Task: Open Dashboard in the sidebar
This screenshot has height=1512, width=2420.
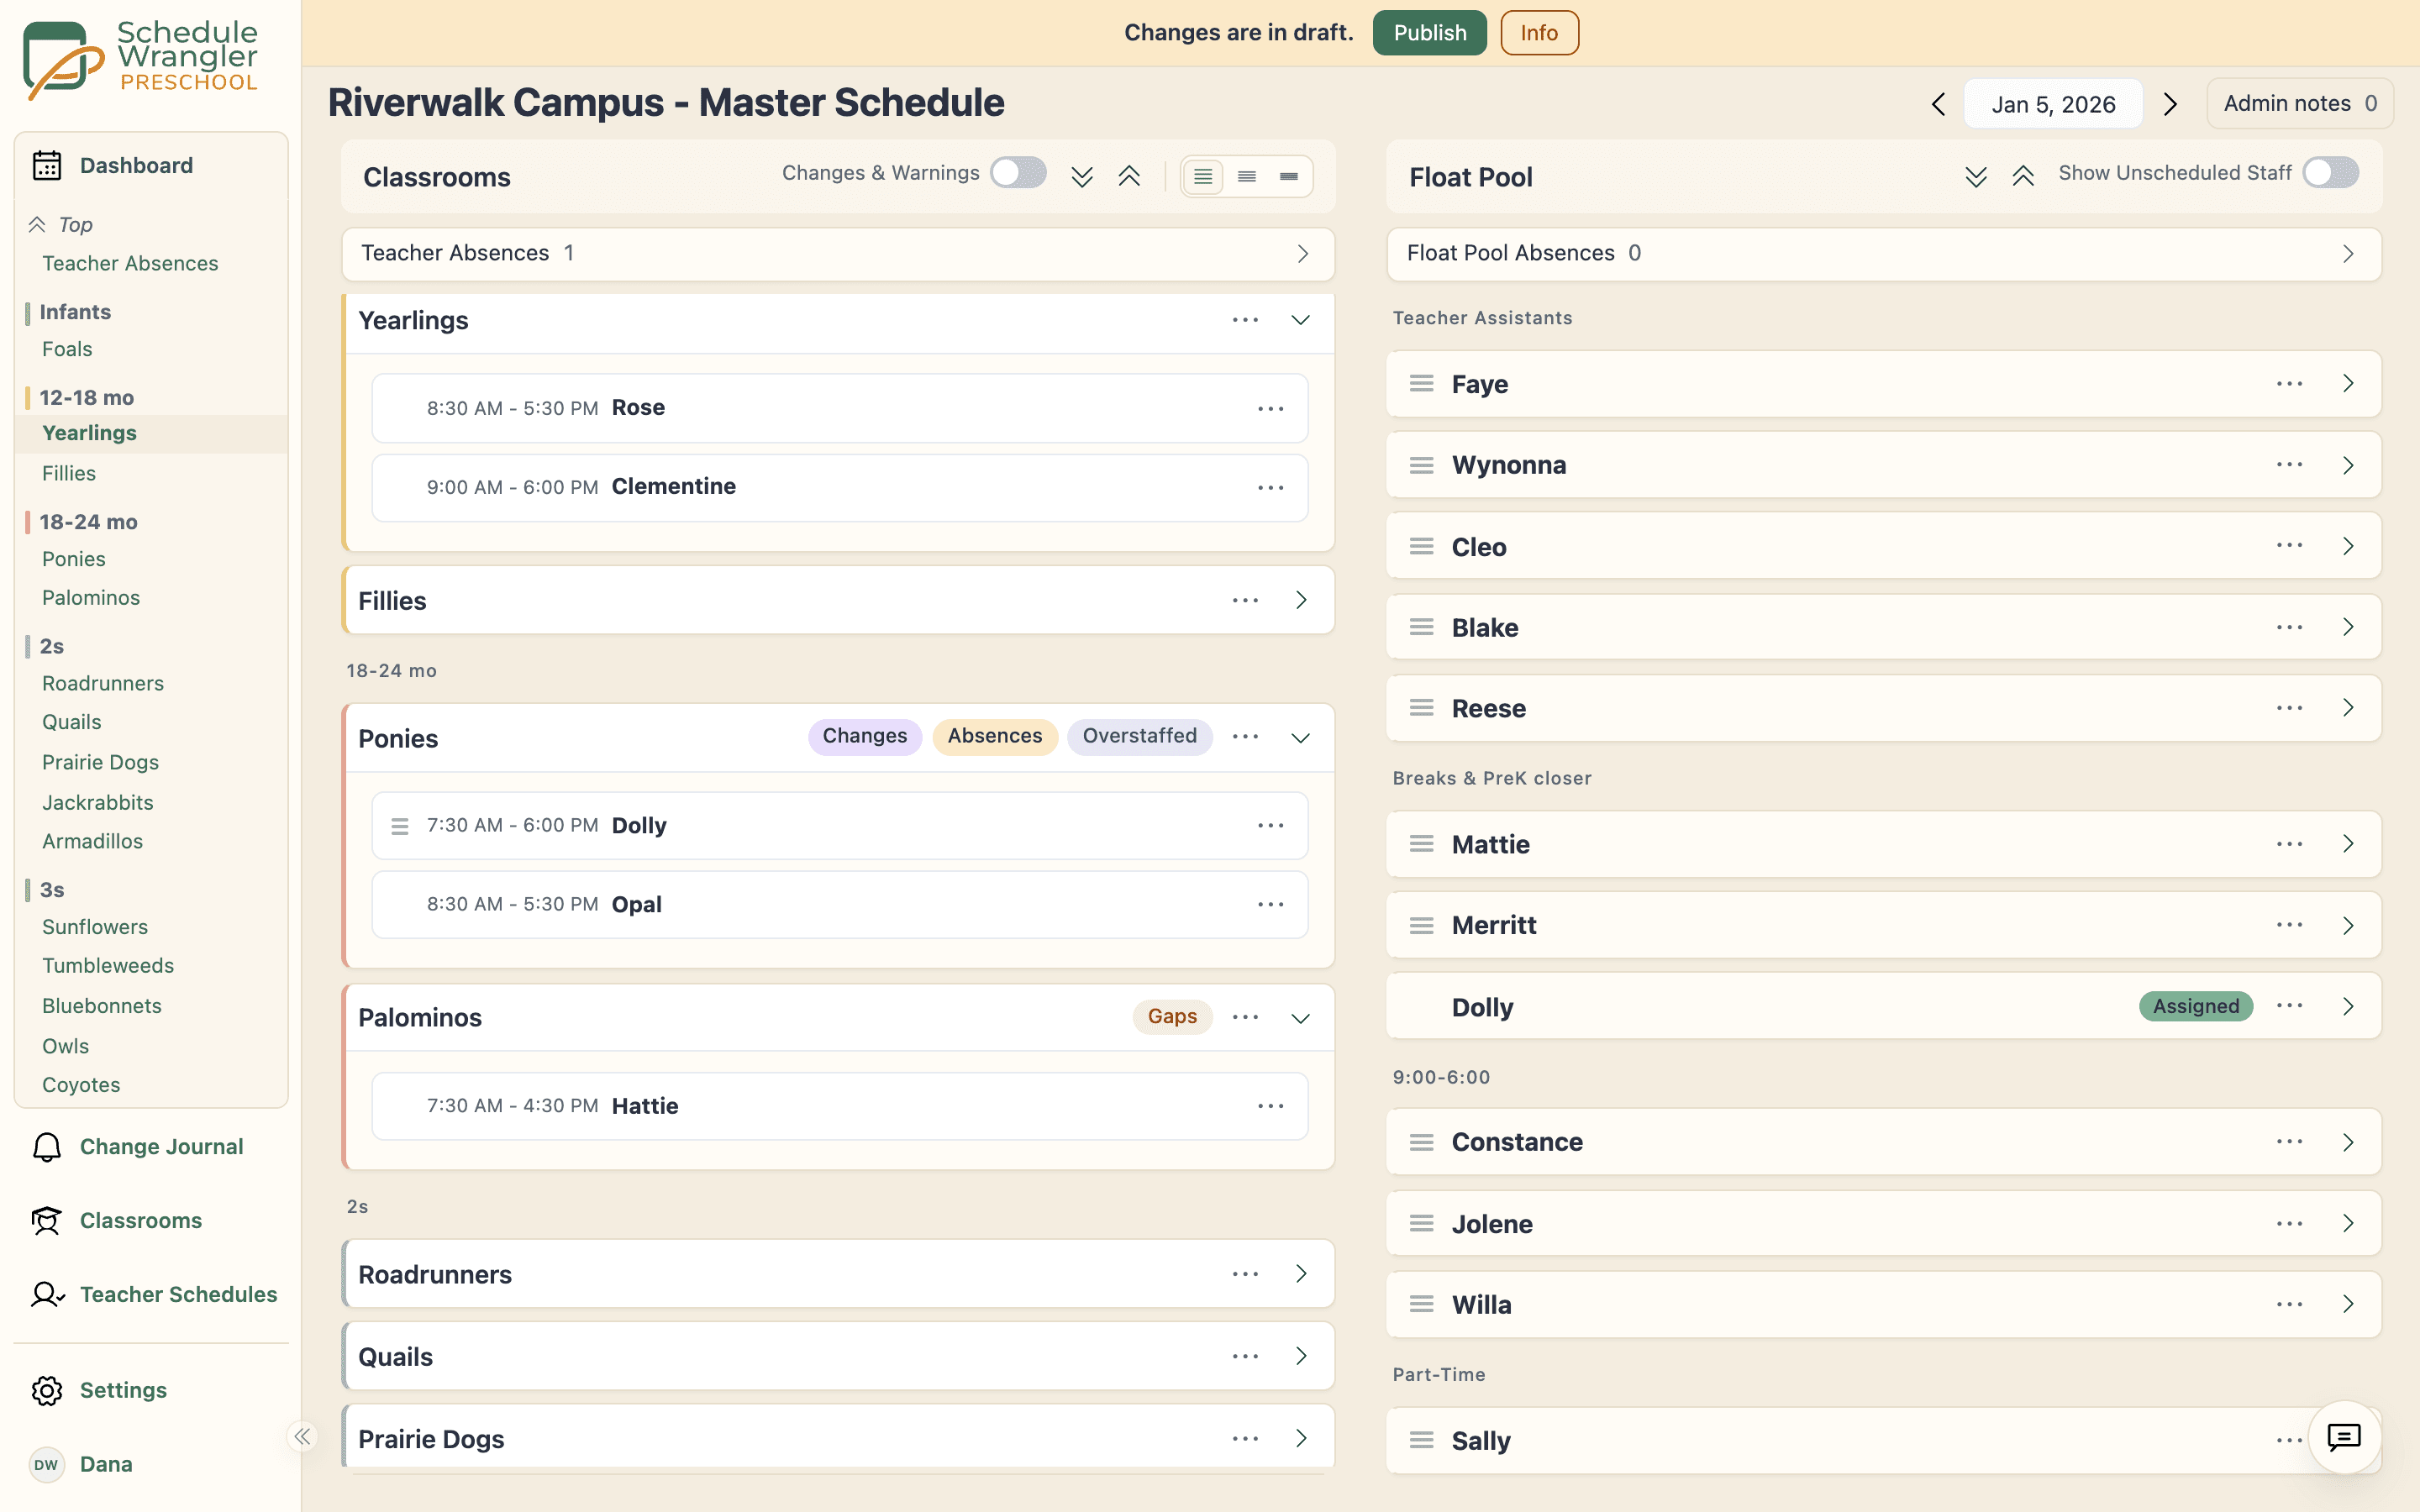Action: click(136, 165)
